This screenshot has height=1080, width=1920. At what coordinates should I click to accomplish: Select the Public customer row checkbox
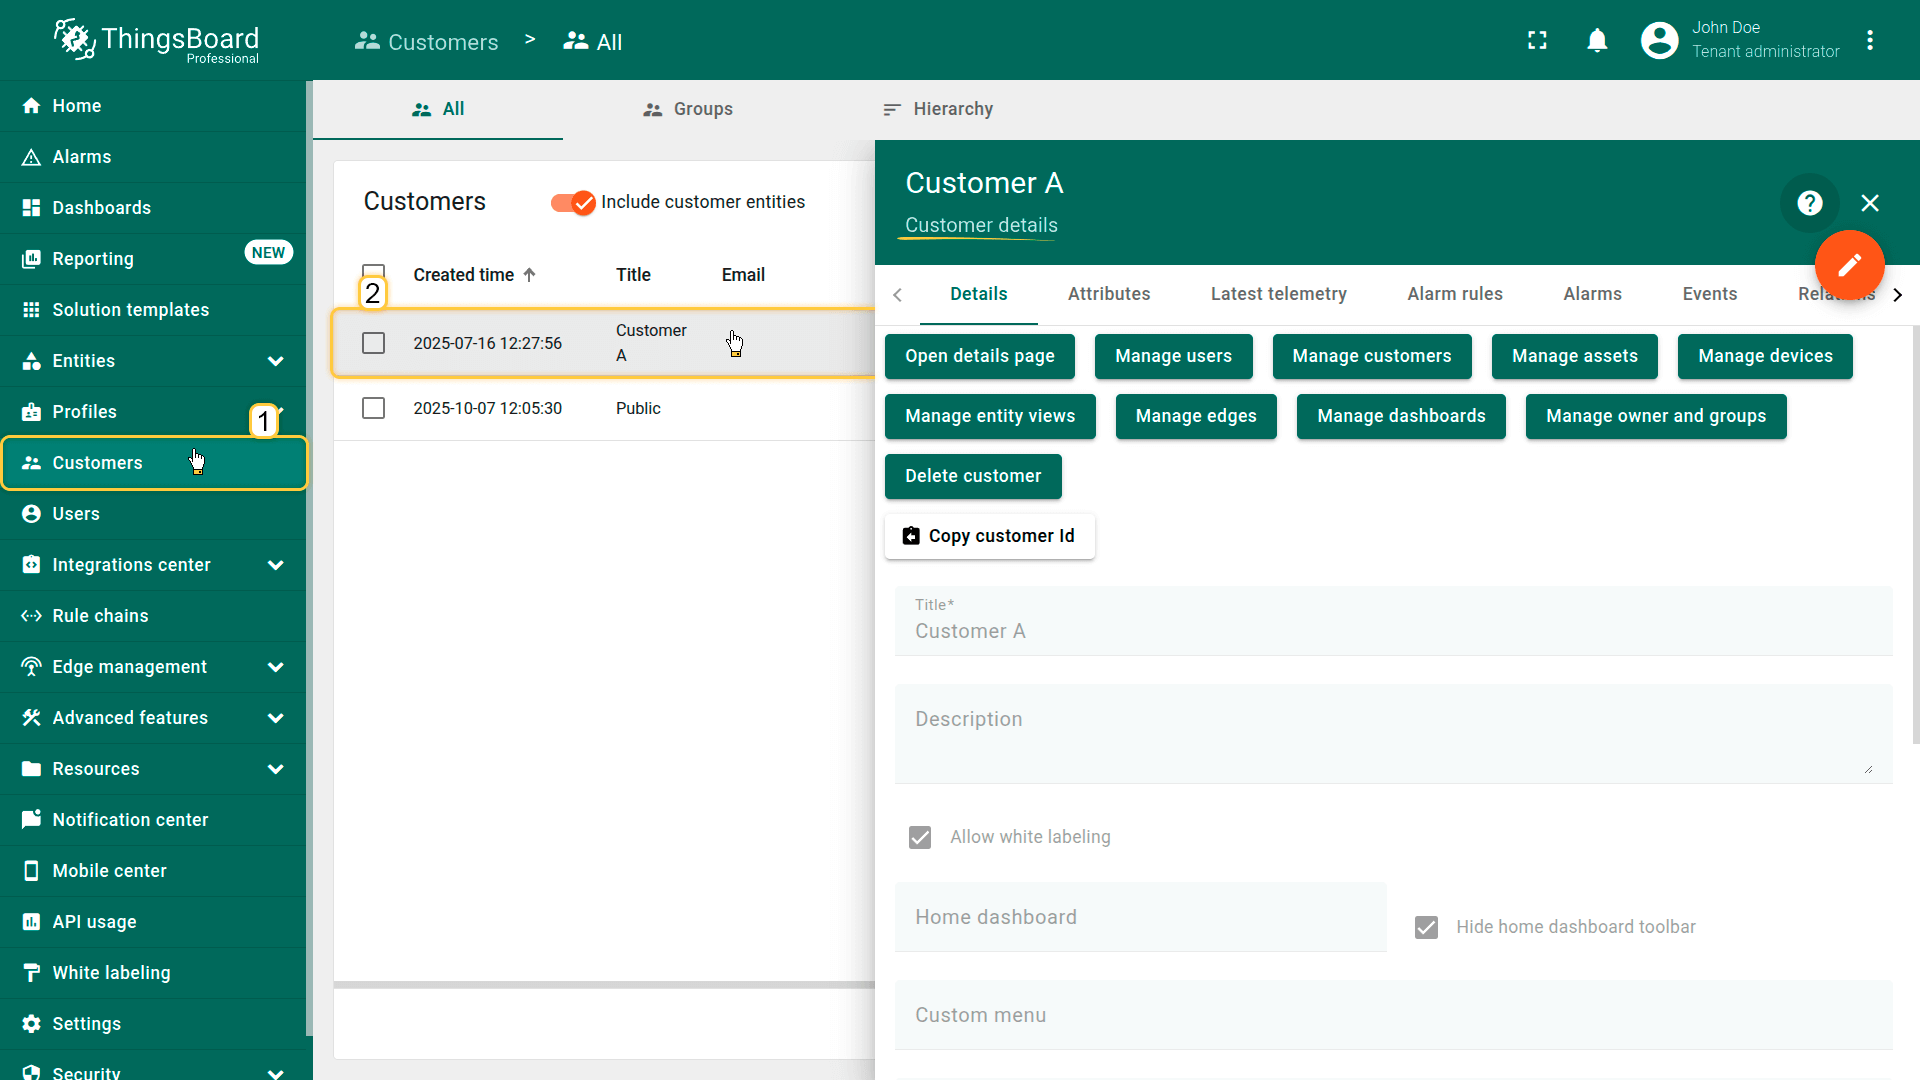tap(373, 408)
